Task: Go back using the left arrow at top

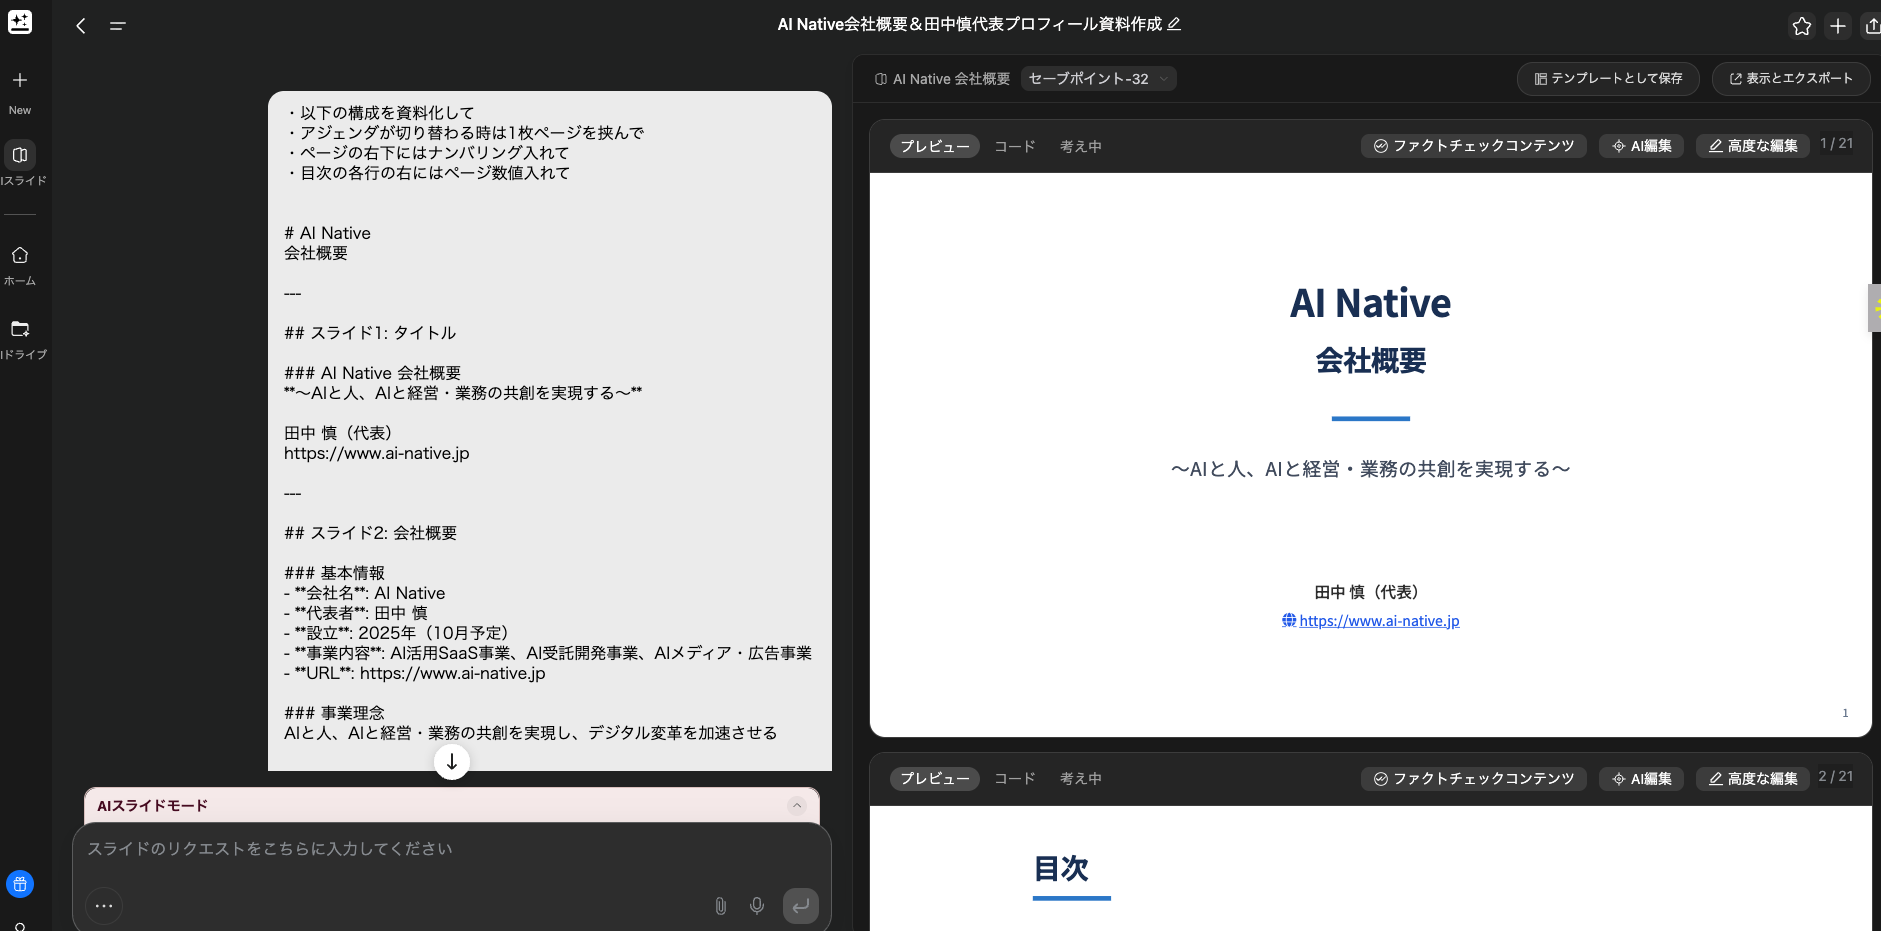Action: [x=81, y=25]
